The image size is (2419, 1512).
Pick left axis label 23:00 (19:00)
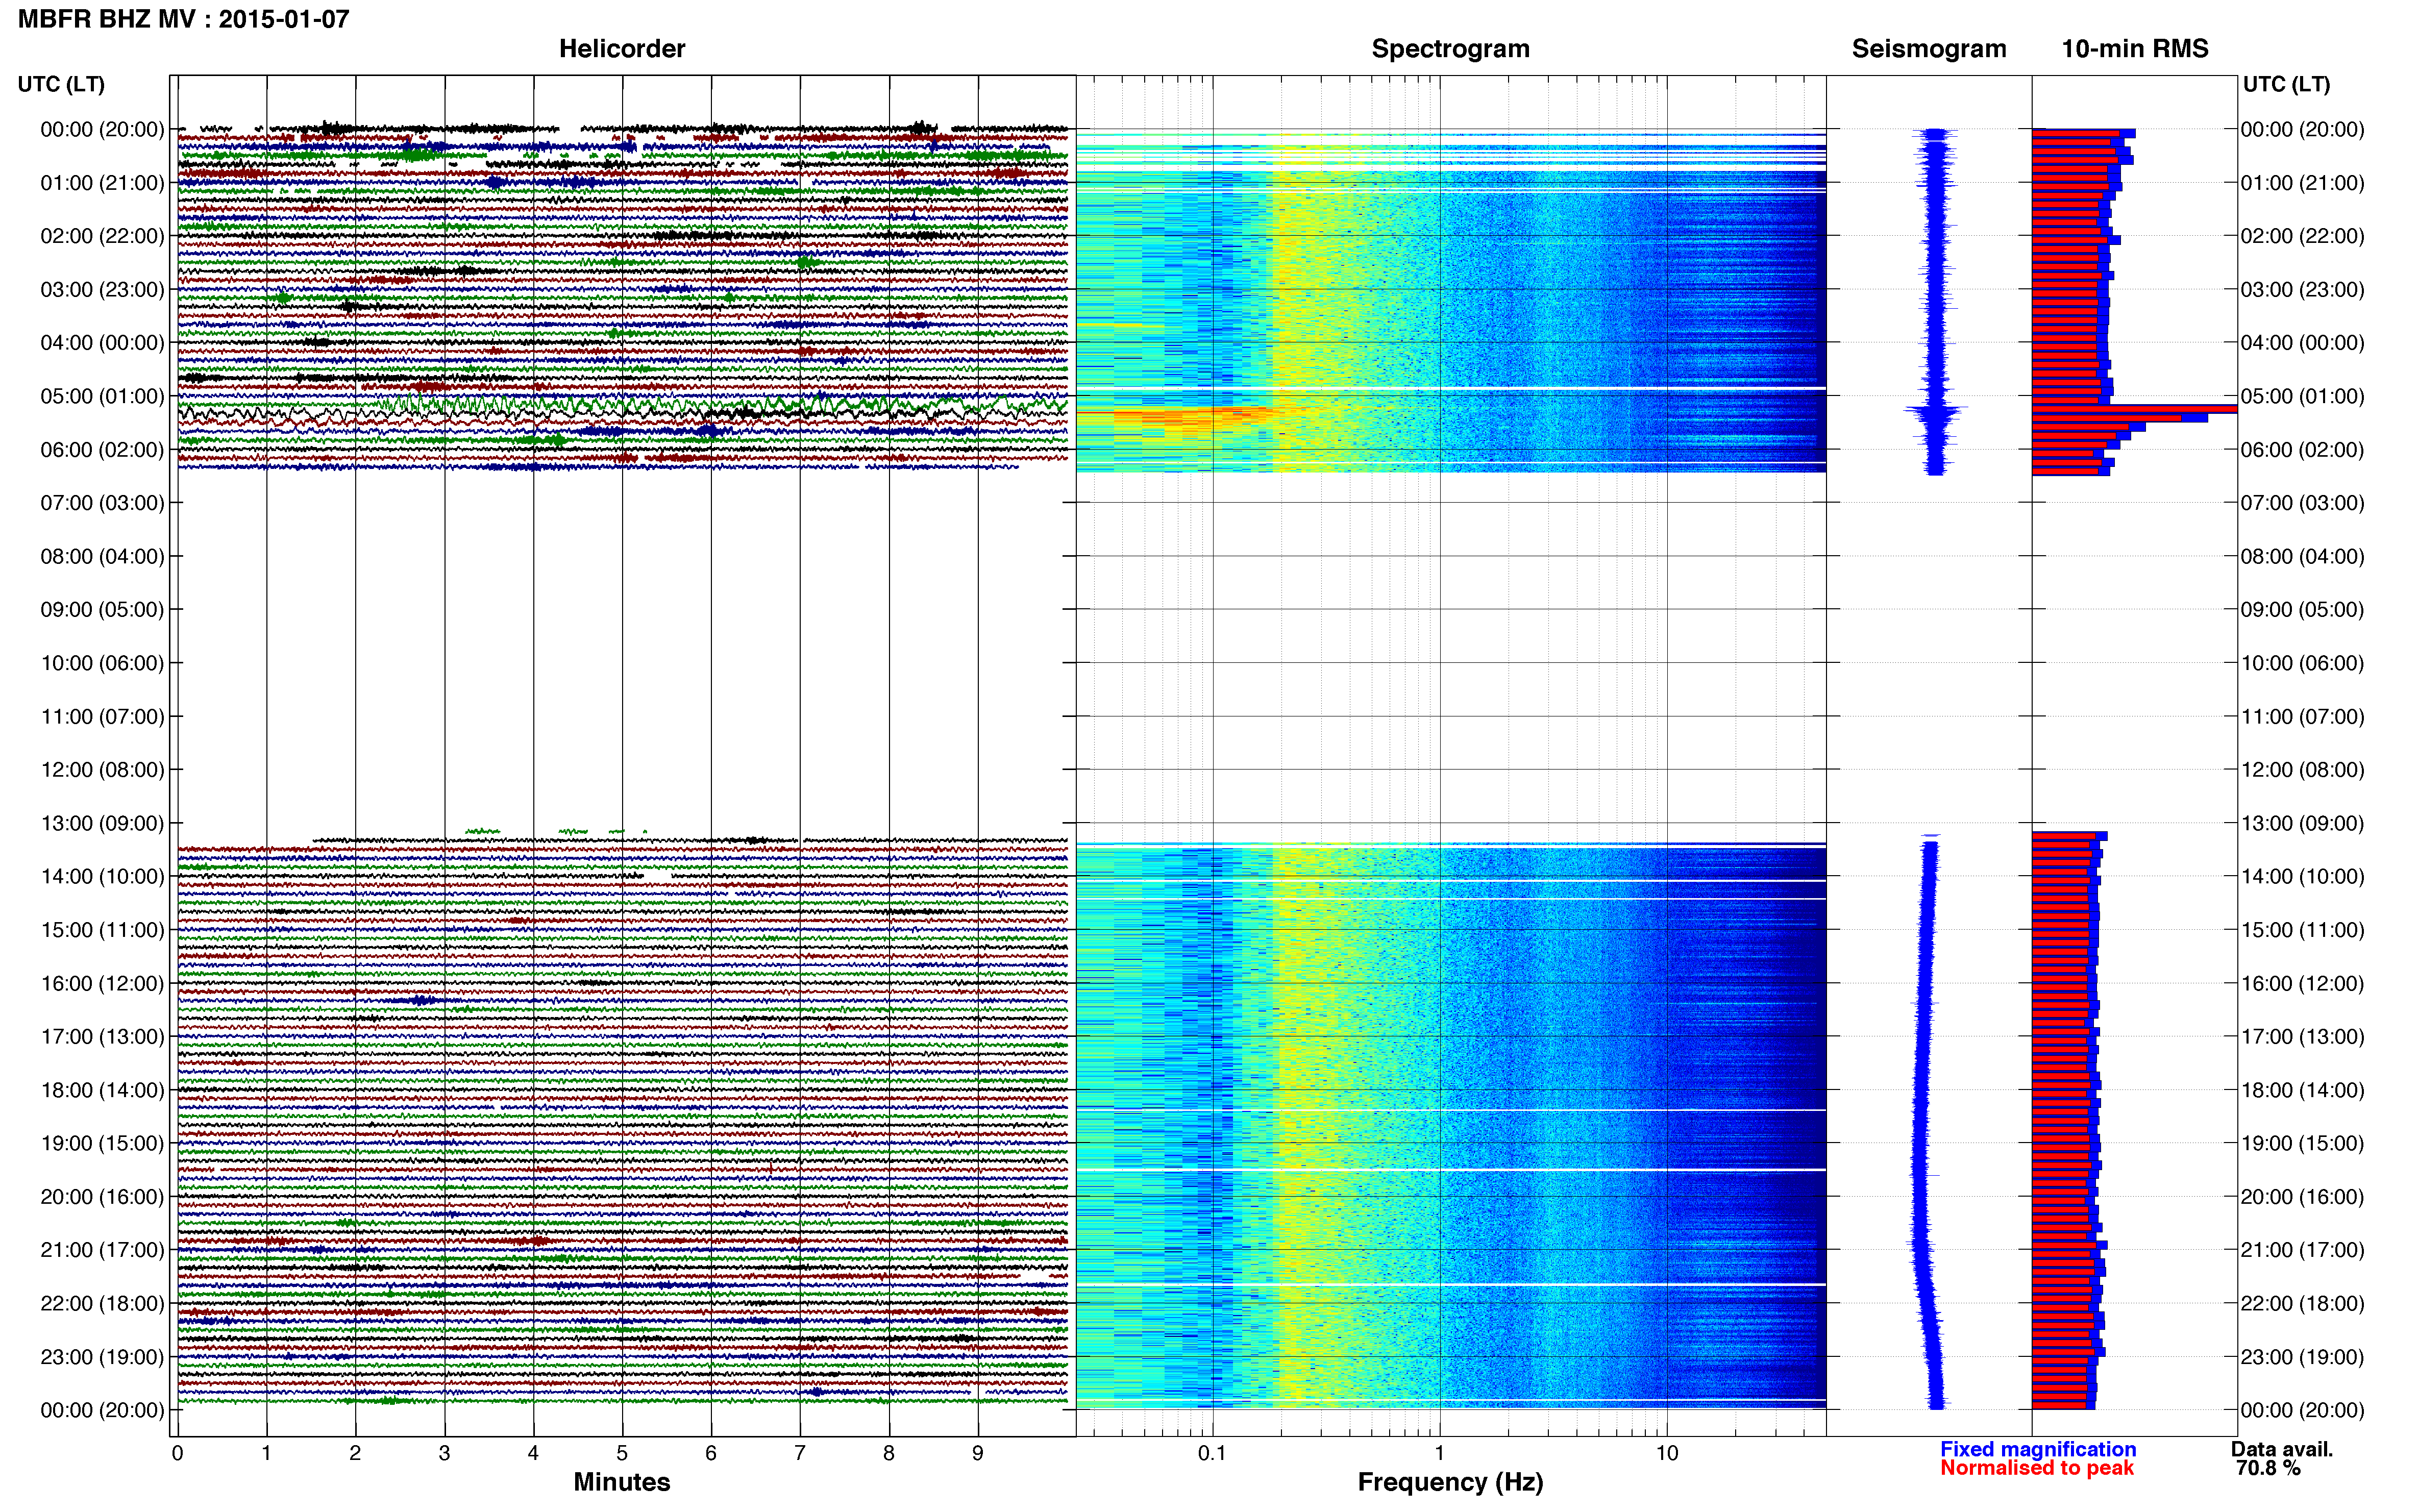(x=102, y=1357)
